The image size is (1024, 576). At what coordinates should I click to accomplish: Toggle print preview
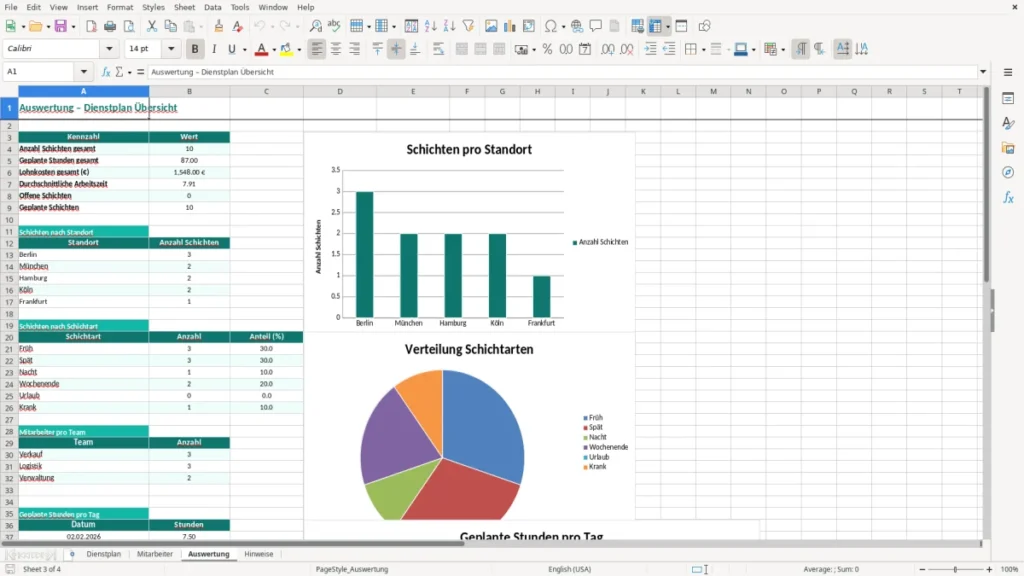coord(129,26)
